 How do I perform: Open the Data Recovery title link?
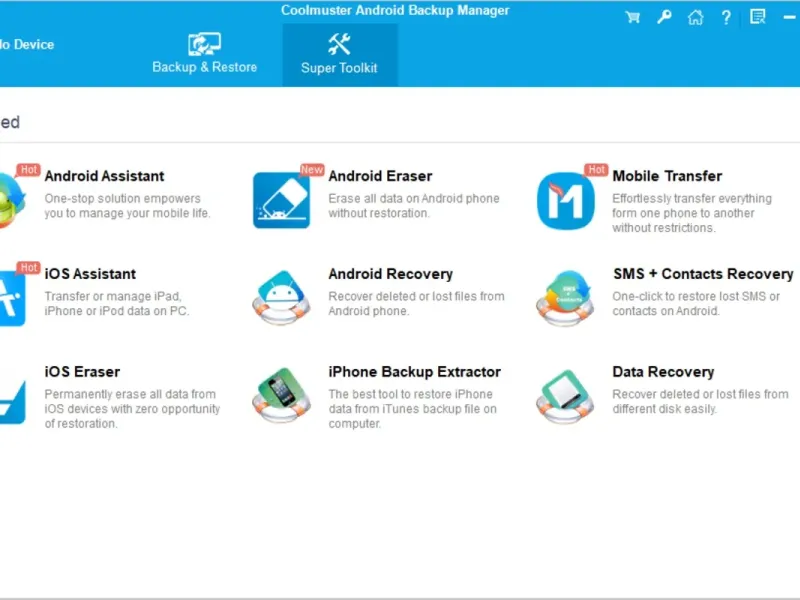click(663, 372)
